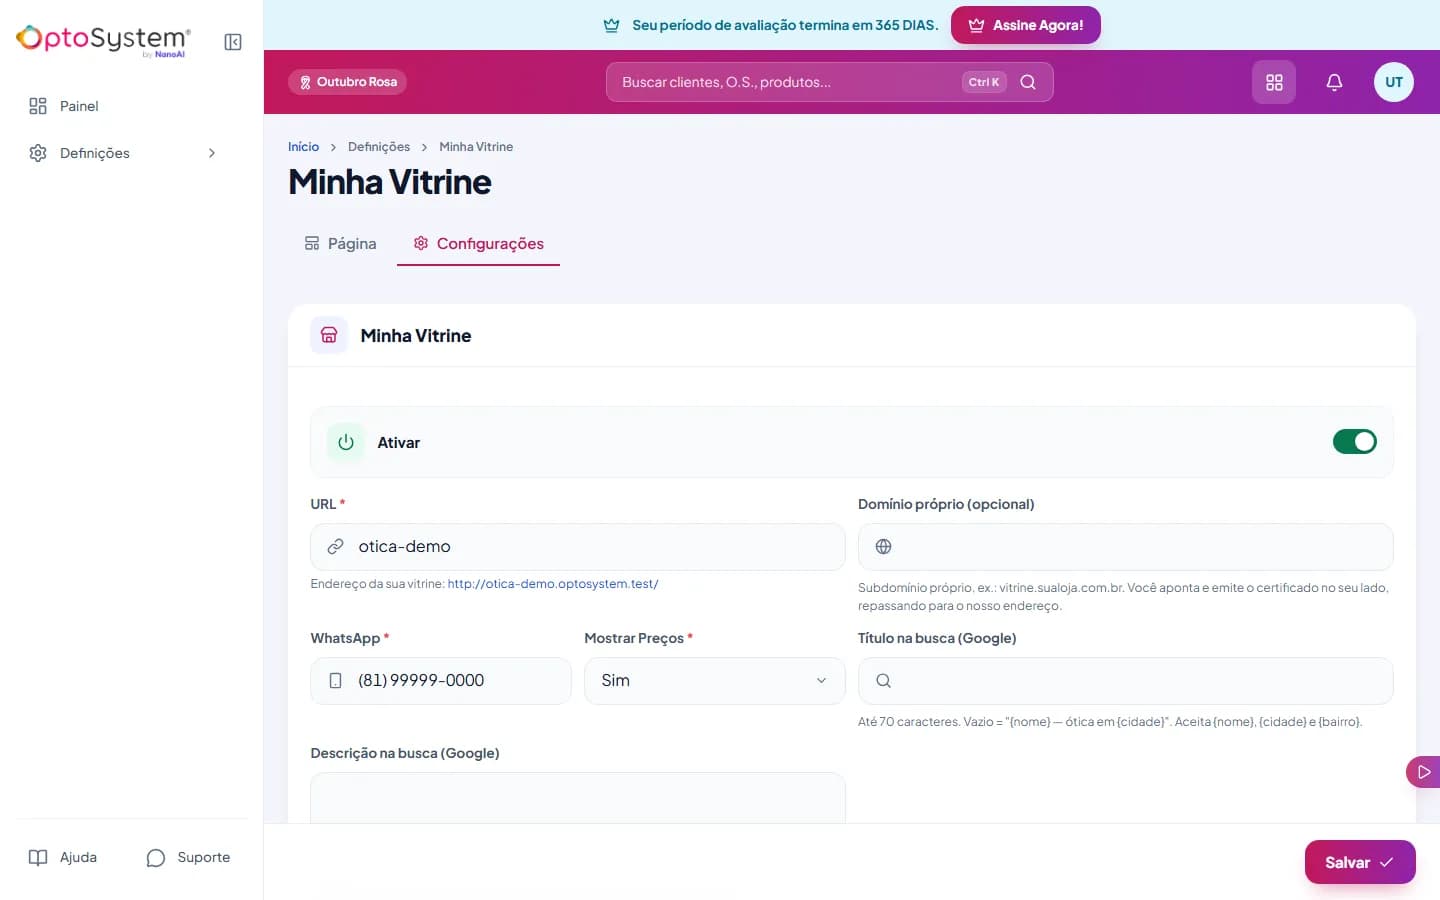
Task: Open the apps grid icon in header
Action: [x=1274, y=82]
